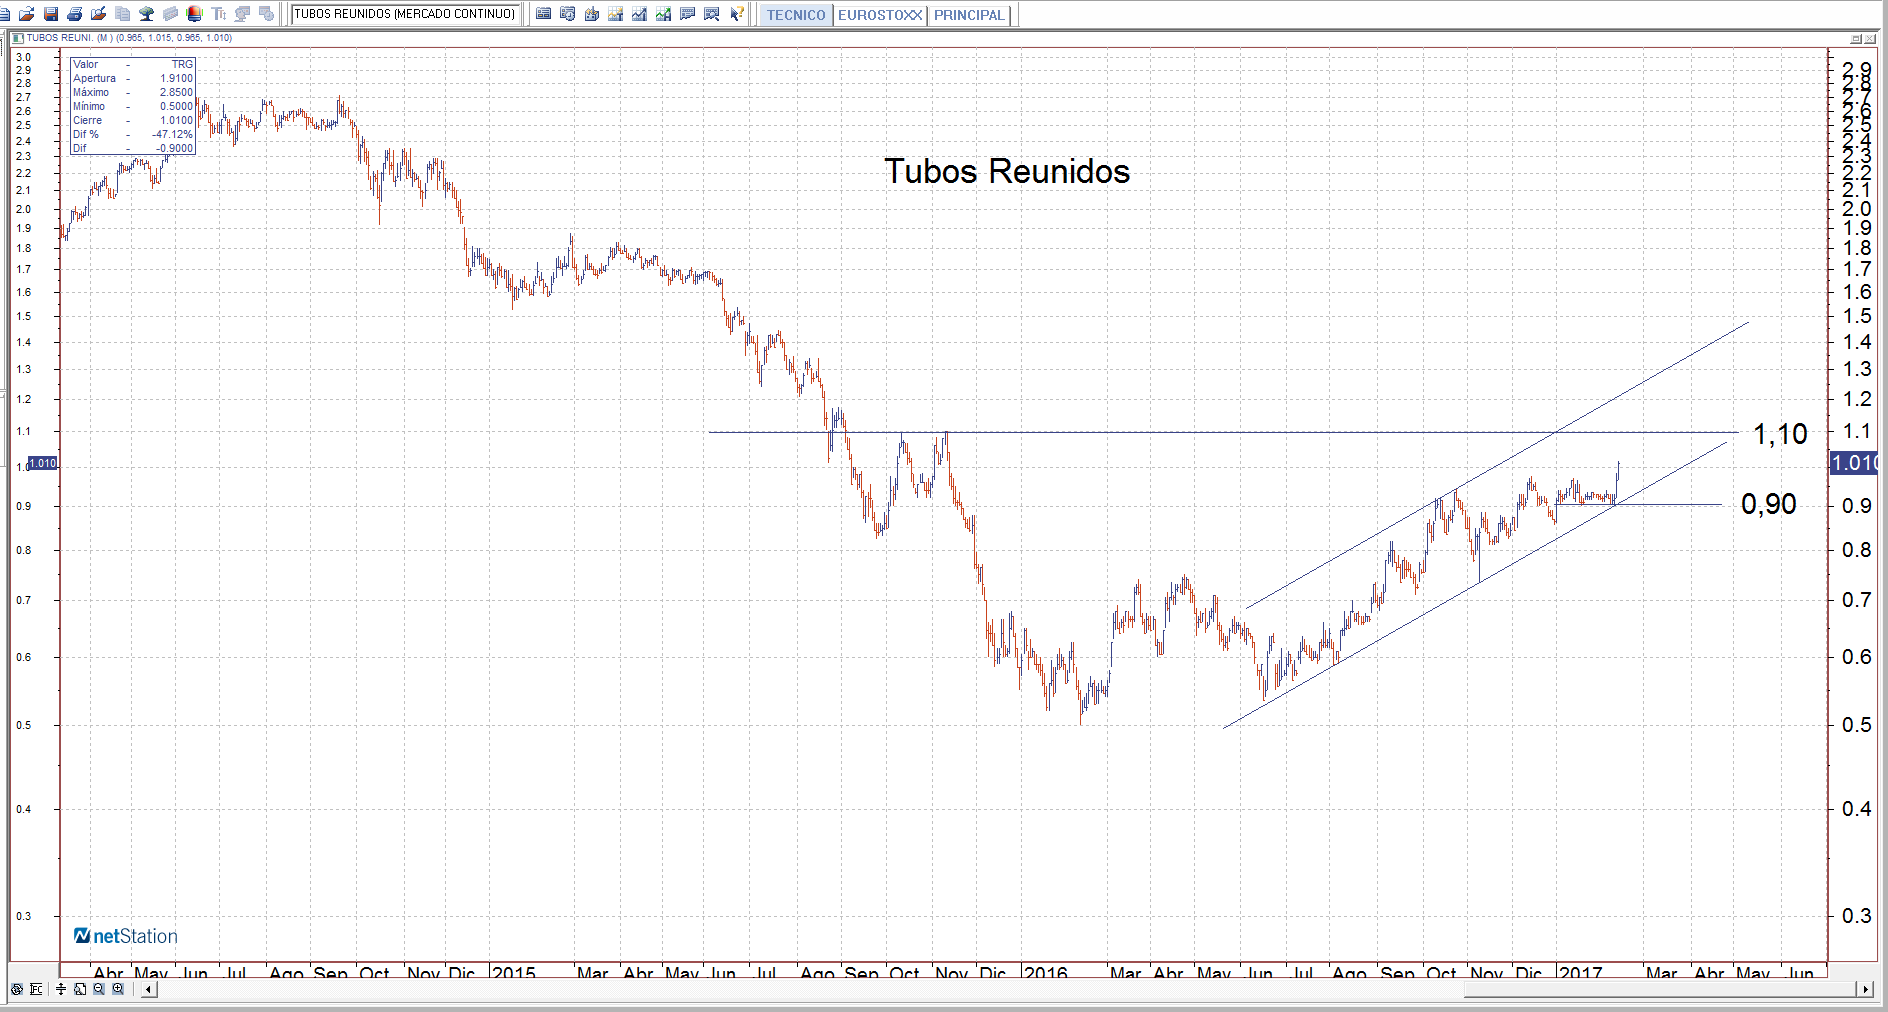Click the blue factory chart icon
Viewport: 1888px width, 1012px height.
(x=592, y=14)
